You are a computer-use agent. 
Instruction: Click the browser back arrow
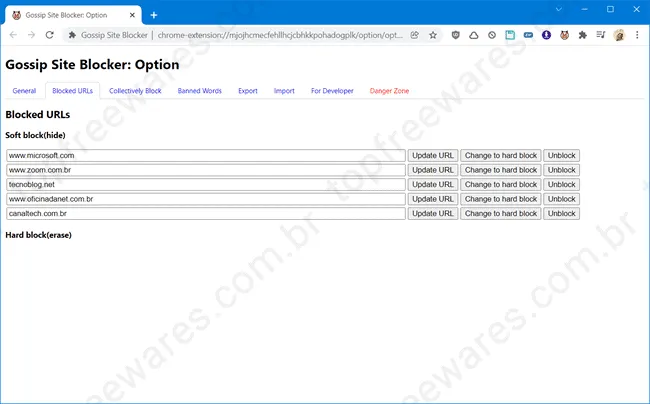pos(13,35)
